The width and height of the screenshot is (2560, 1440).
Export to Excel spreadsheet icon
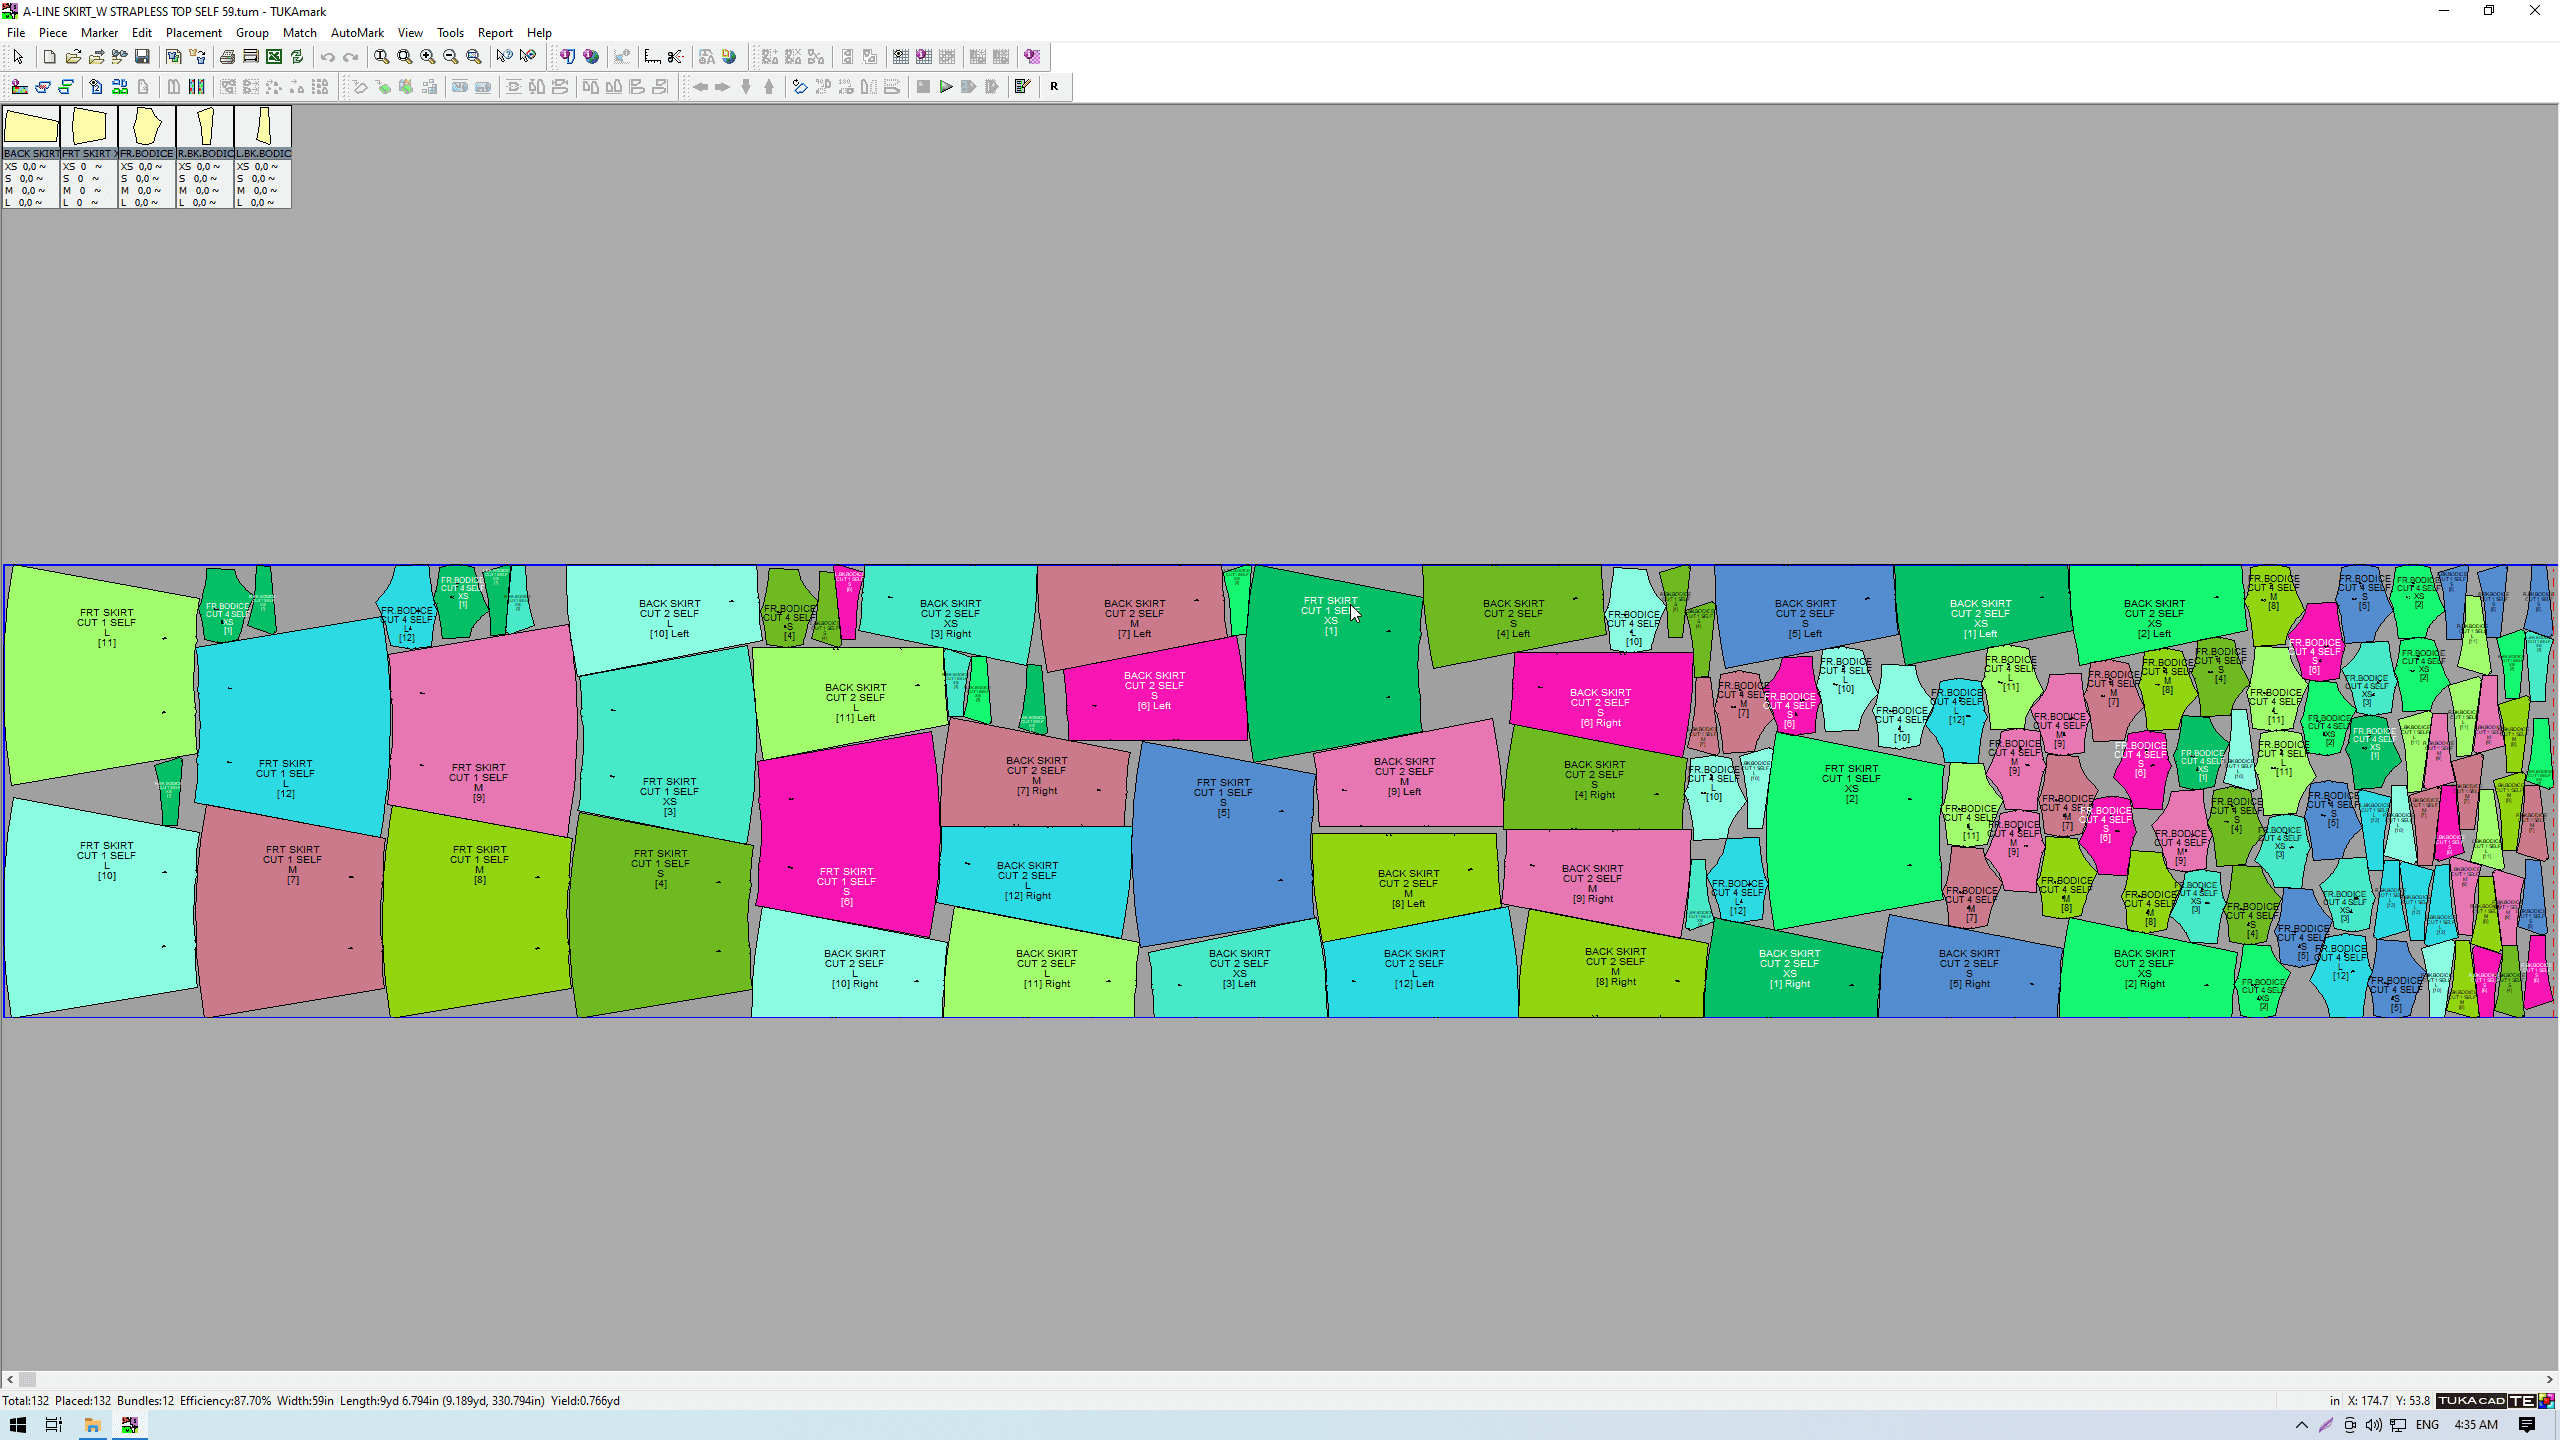click(273, 57)
